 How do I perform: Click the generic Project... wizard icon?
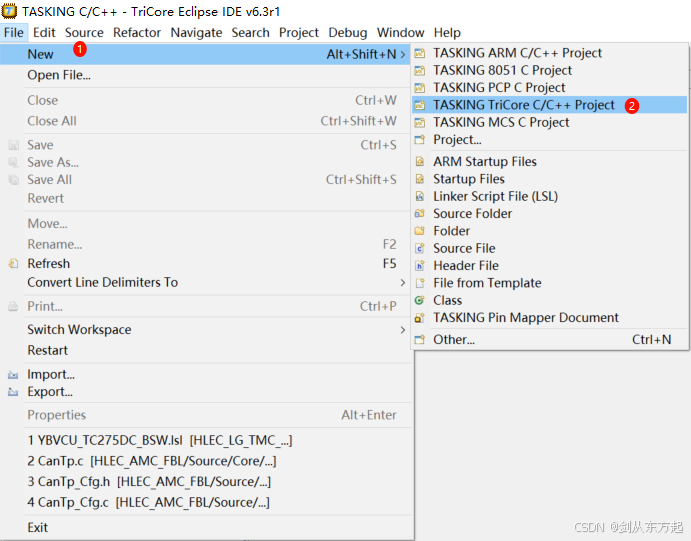click(420, 140)
